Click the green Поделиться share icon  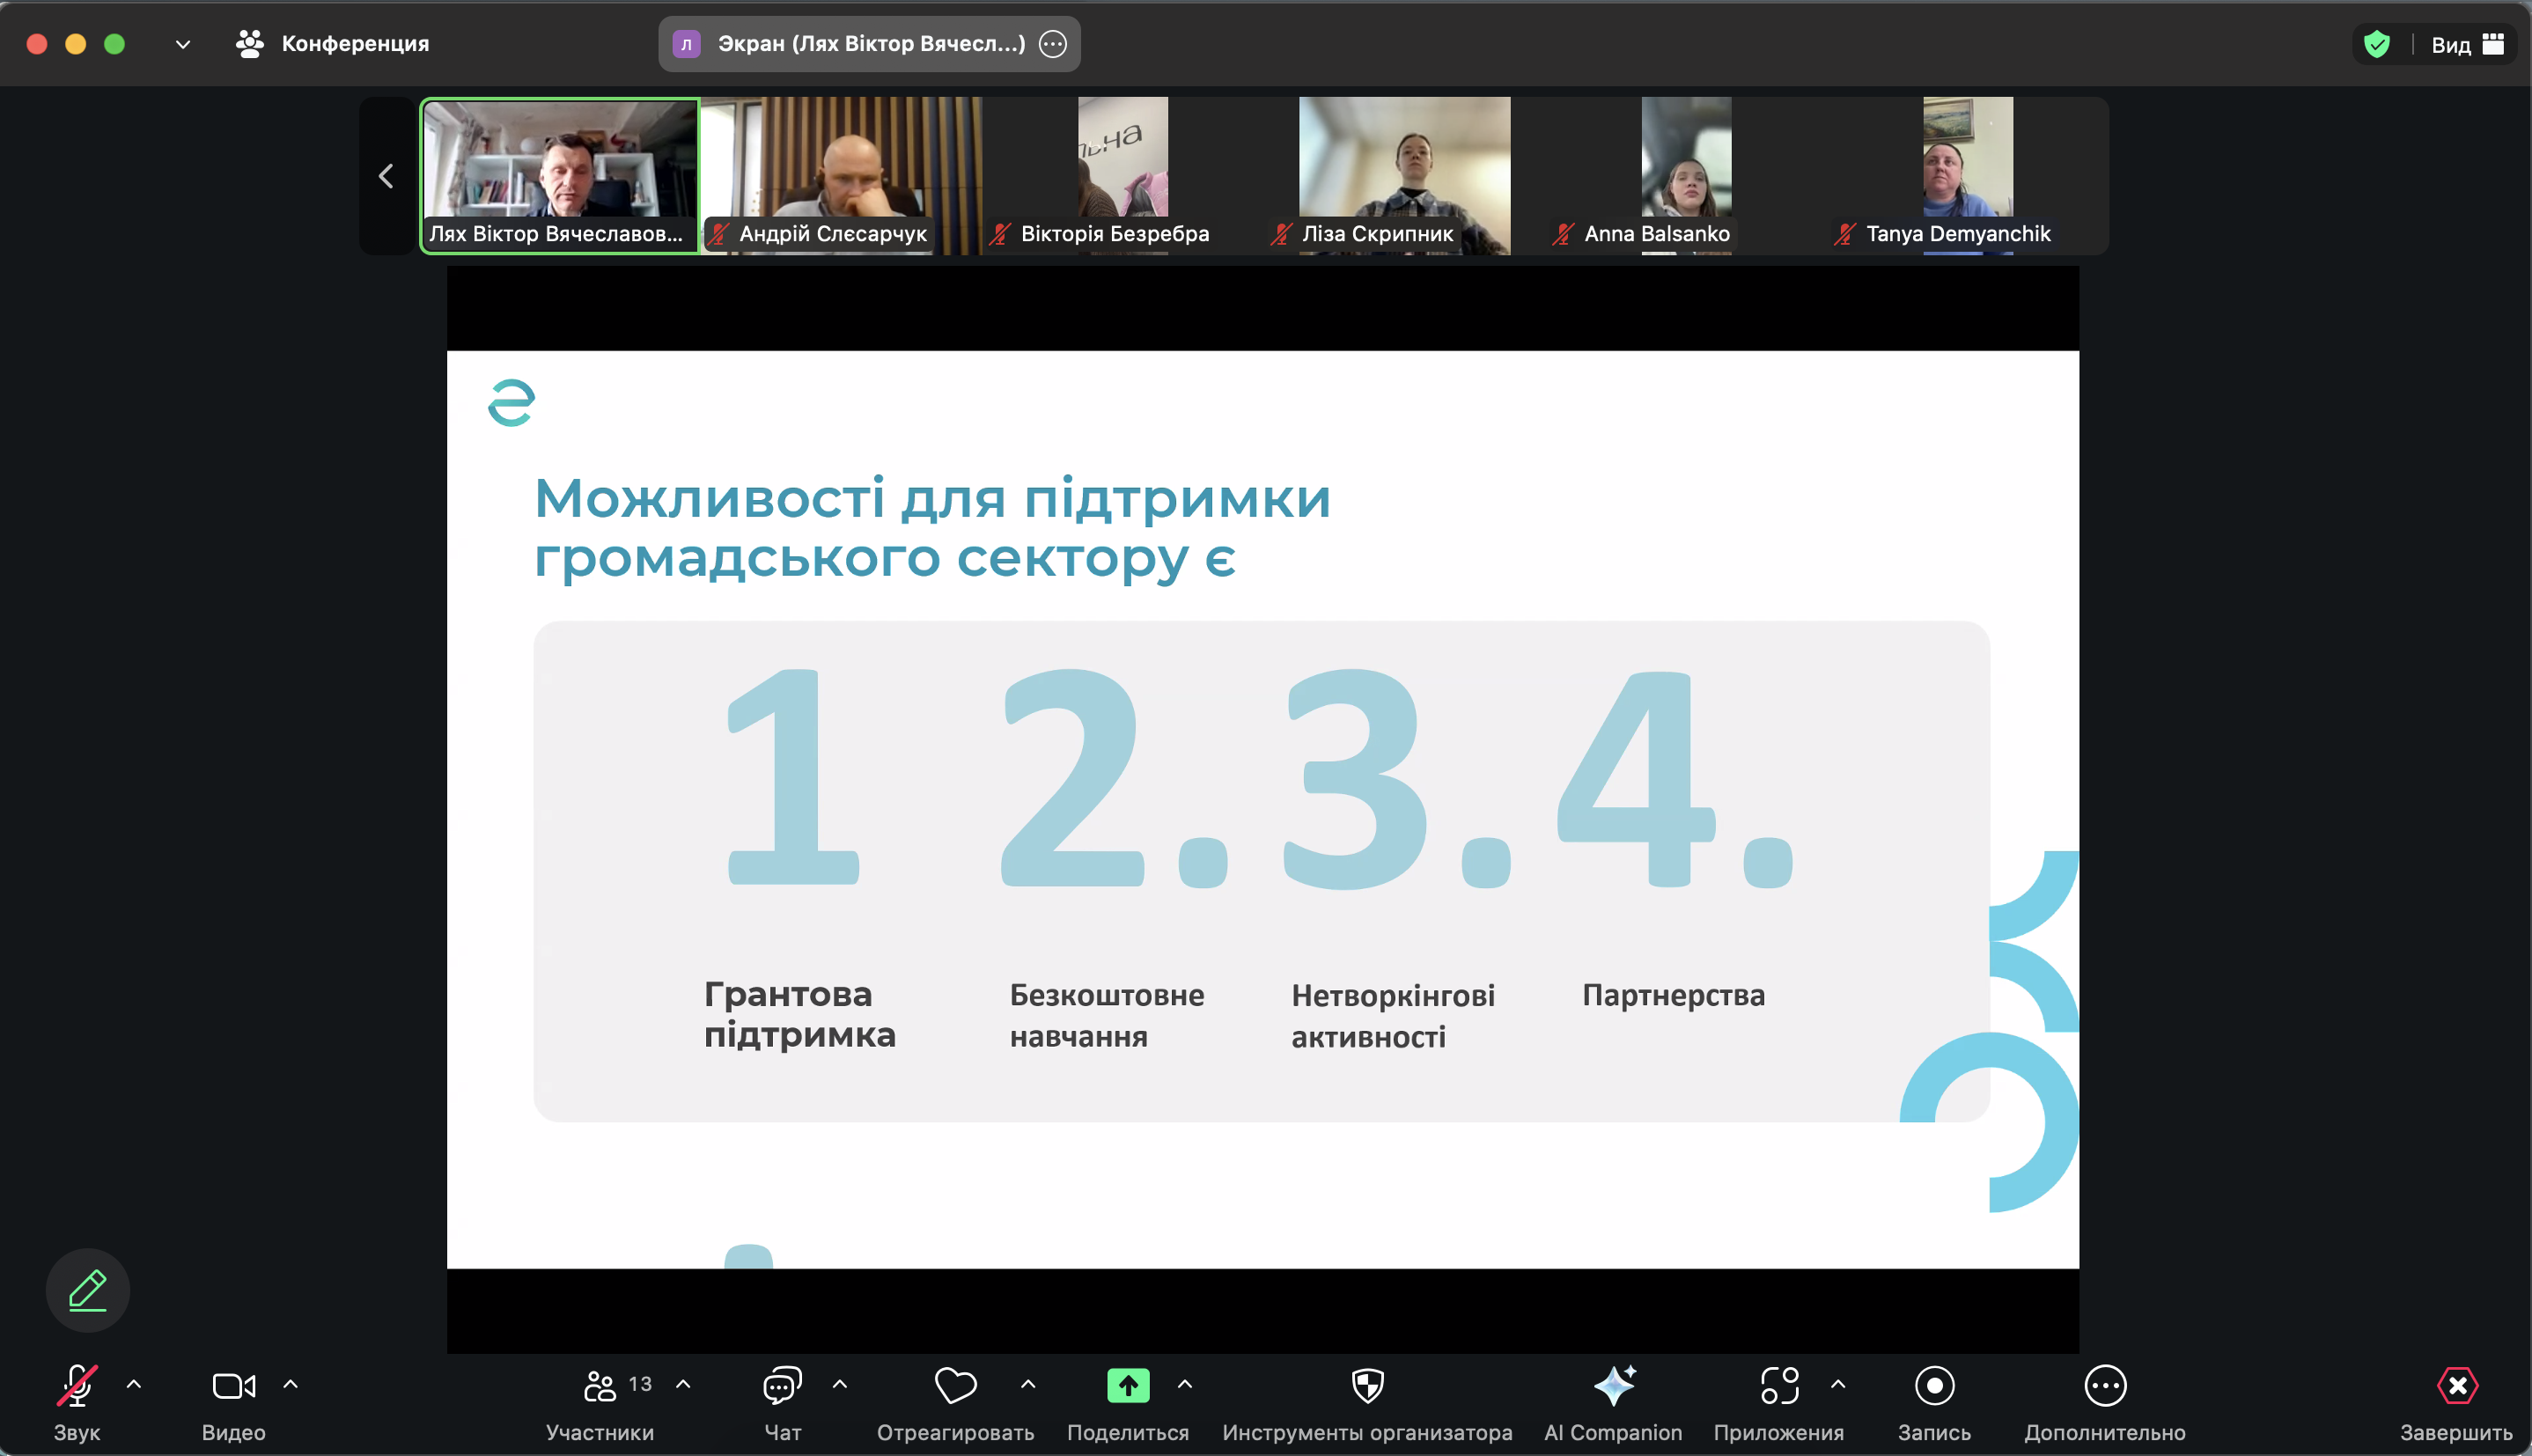1128,1385
